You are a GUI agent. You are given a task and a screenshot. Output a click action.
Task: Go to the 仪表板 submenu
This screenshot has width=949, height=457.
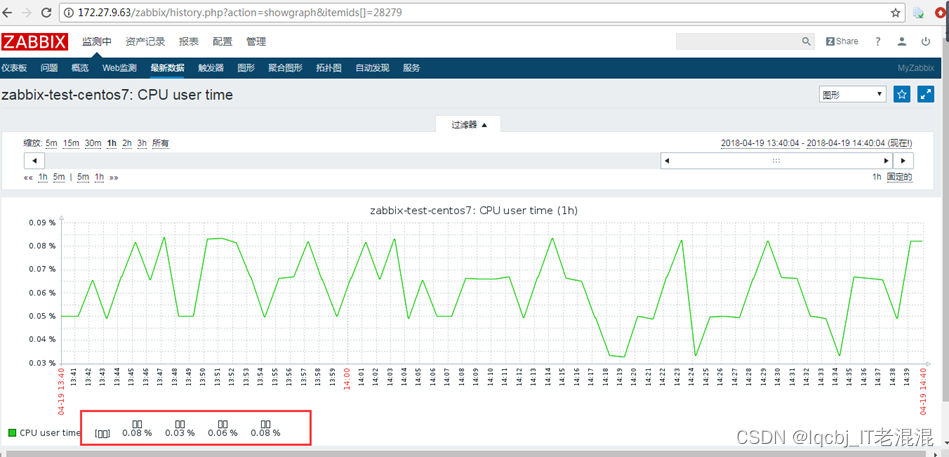(x=14, y=68)
